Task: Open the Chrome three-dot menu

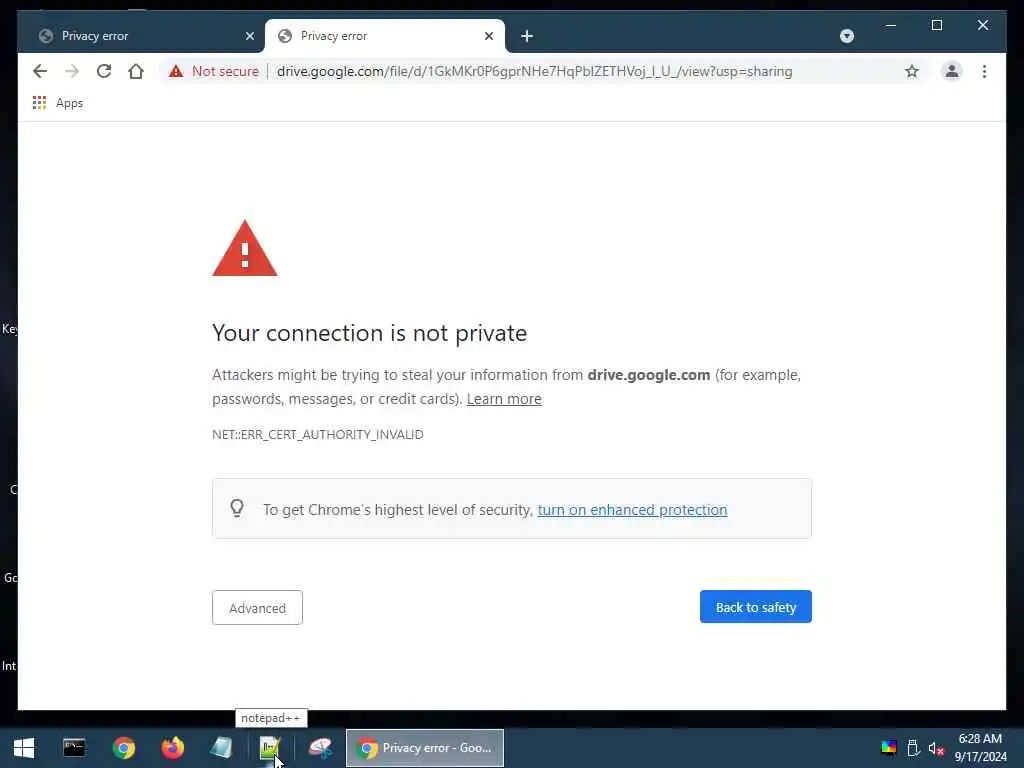Action: [984, 71]
